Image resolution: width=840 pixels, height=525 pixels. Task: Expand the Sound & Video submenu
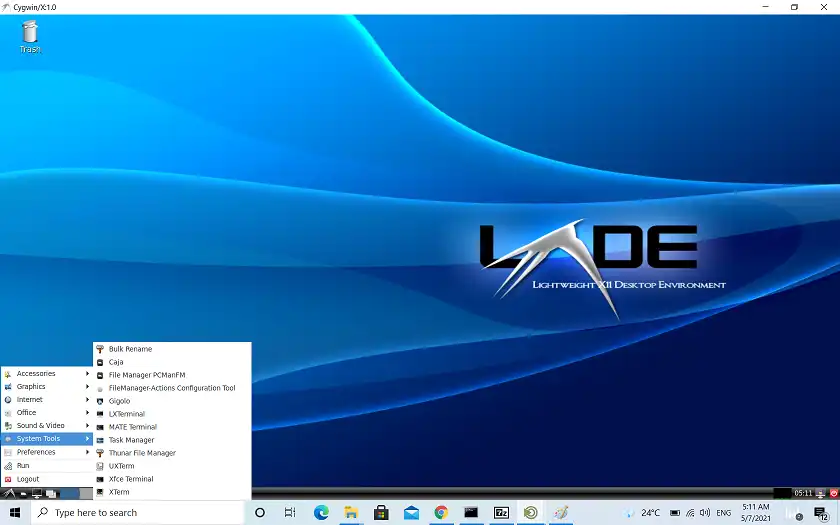pos(47,425)
